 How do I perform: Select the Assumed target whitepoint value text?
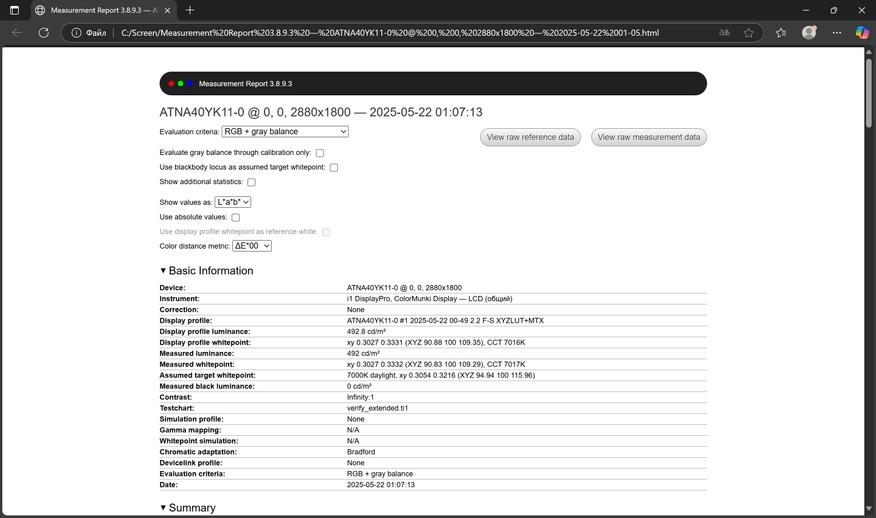[441, 376]
